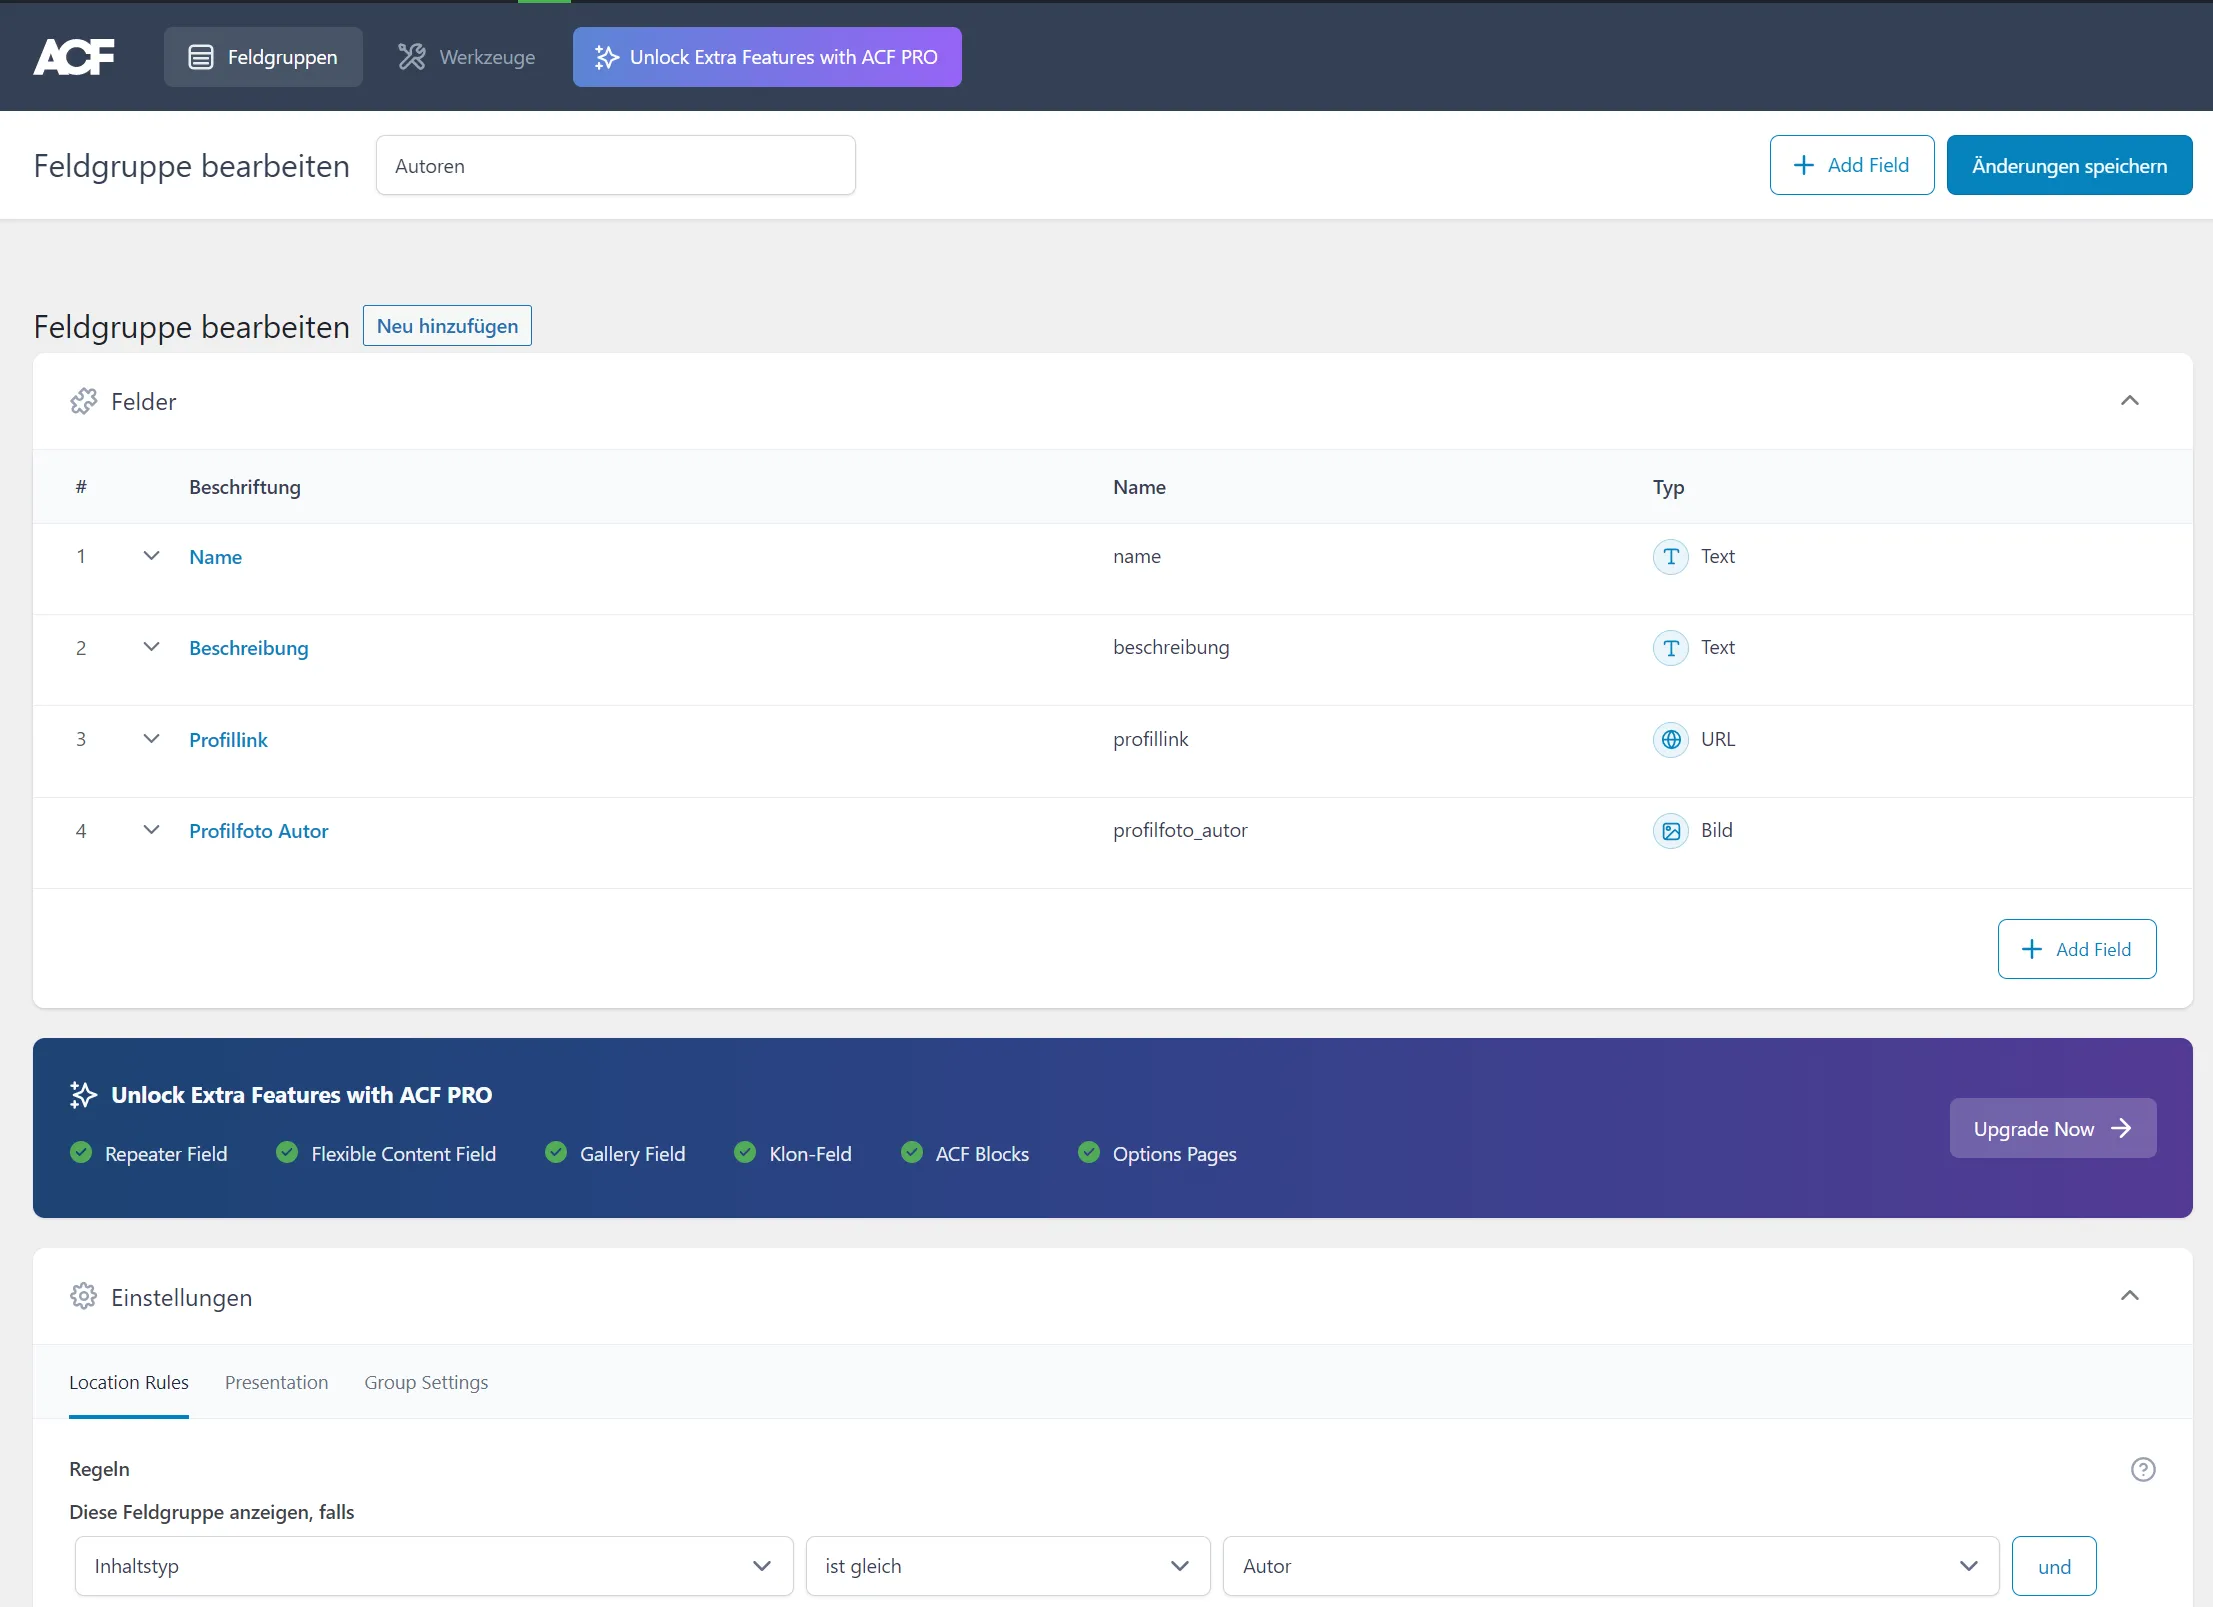Click the 'beschreibung' name cell
Viewport: 2213px width, 1607px height.
click(x=1171, y=647)
